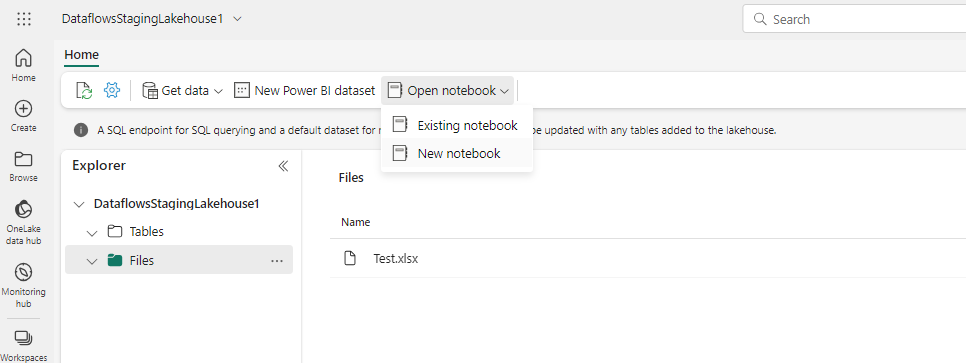Click the Name column header
The width and height of the screenshot is (966, 363).
point(355,222)
